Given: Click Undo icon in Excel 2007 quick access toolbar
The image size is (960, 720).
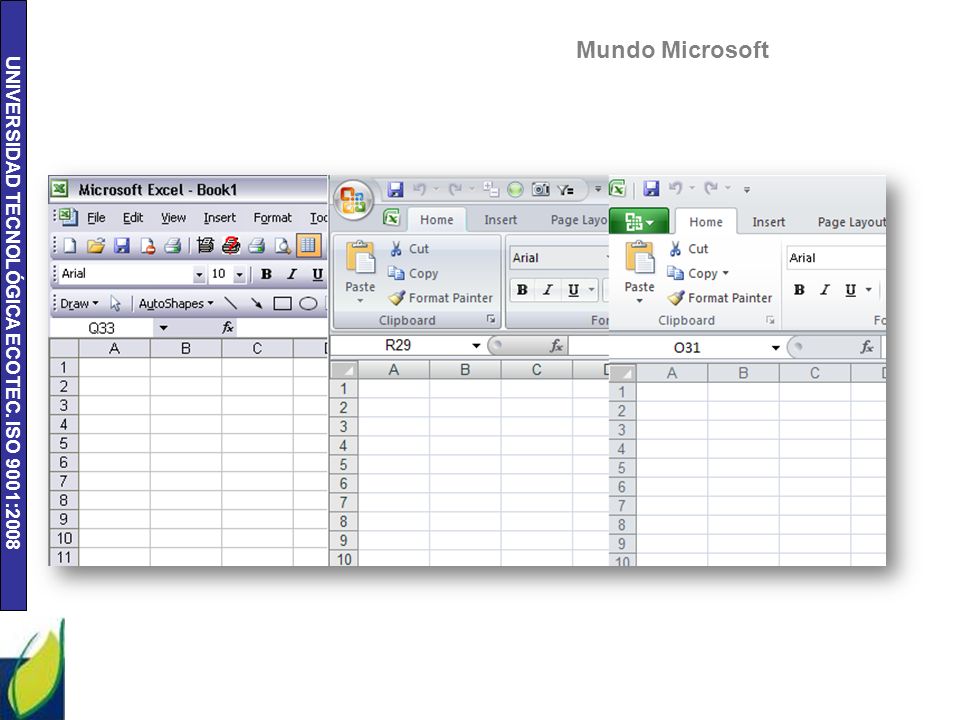Looking at the screenshot, I should [420, 189].
